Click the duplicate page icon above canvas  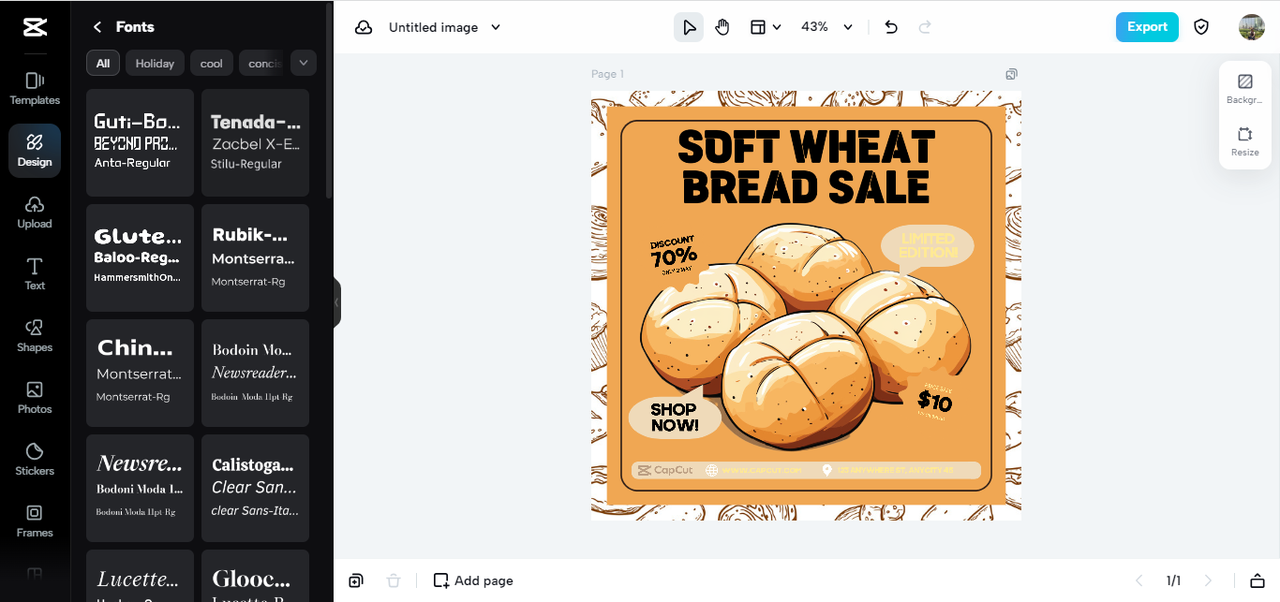(x=1012, y=74)
